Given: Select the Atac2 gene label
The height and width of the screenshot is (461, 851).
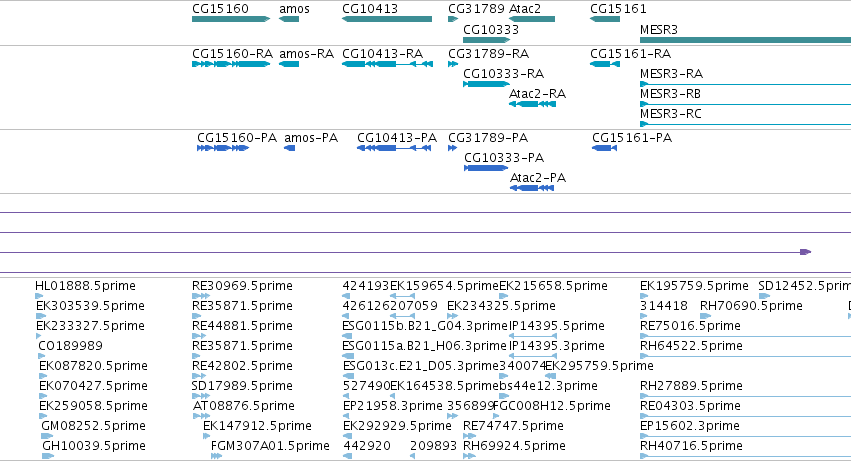Looking at the screenshot, I should point(525,9).
